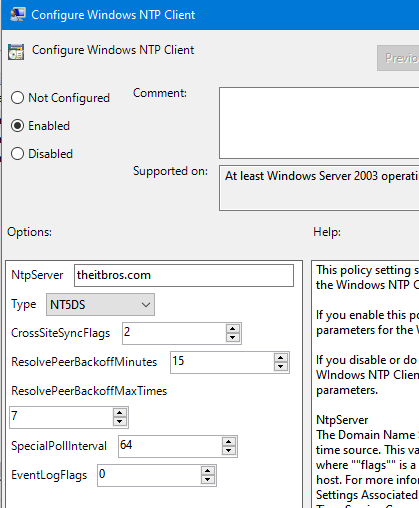This screenshot has width=419, height=508.
Task: Click the NtpServer label in Options
Action: click(37, 275)
